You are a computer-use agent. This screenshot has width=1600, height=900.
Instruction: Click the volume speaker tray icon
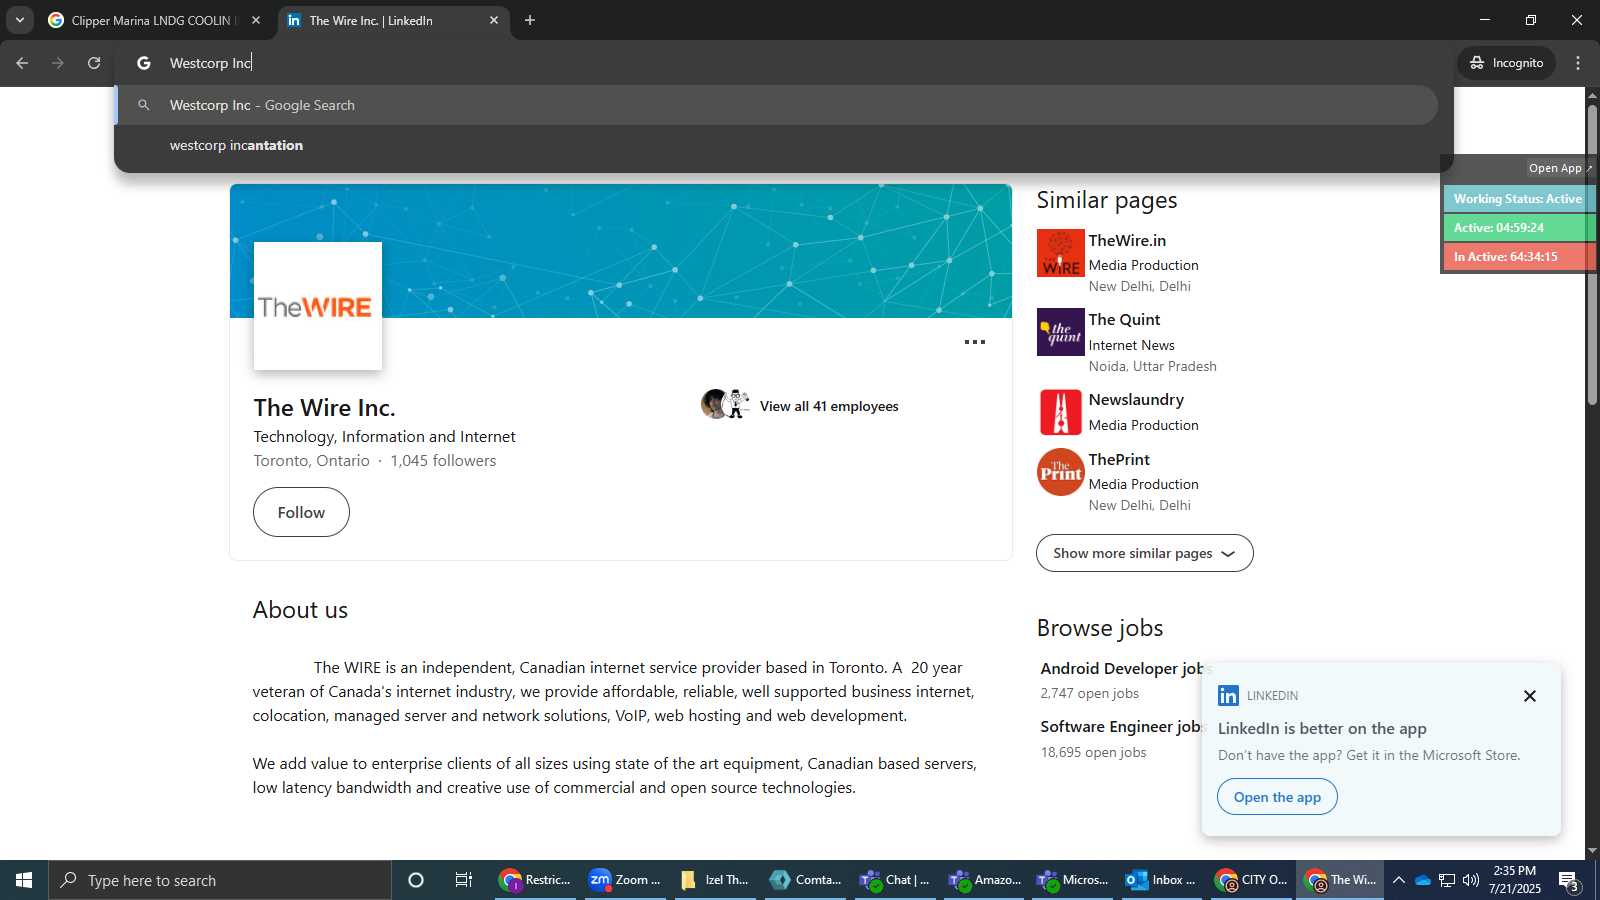(1471, 880)
